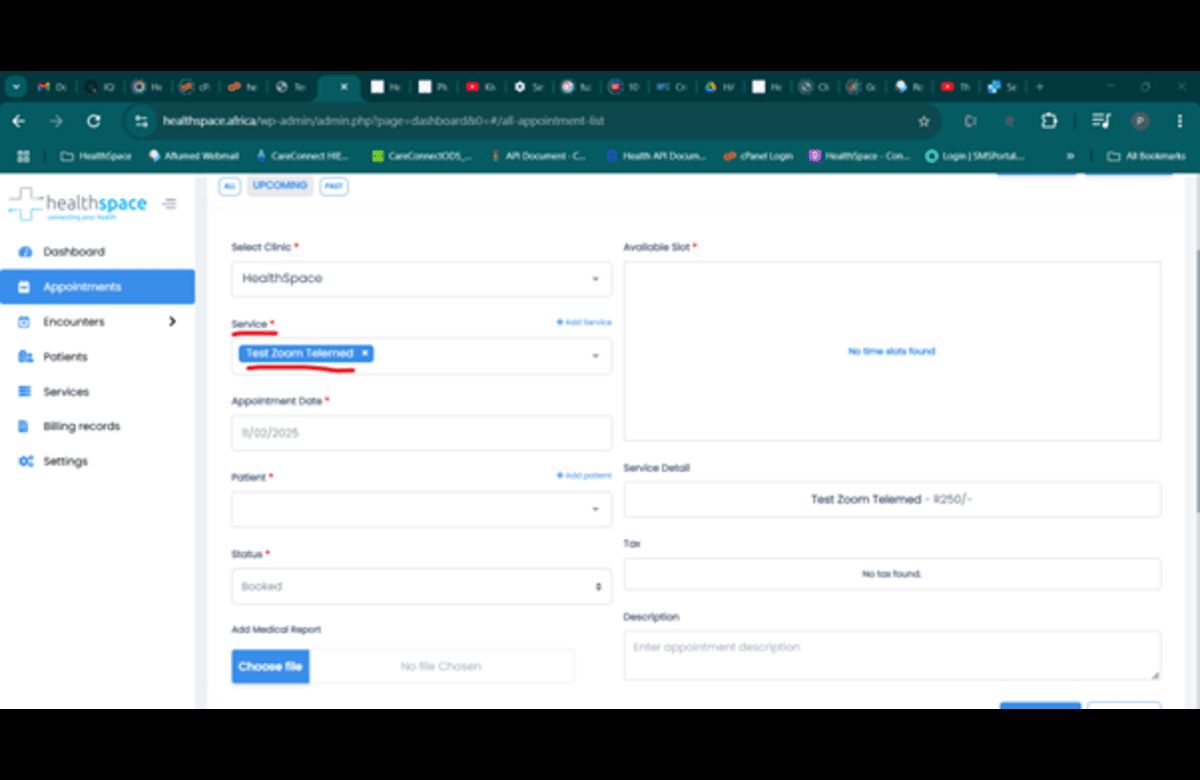Click the Choose file button
The height and width of the screenshot is (780, 1200).
270,666
